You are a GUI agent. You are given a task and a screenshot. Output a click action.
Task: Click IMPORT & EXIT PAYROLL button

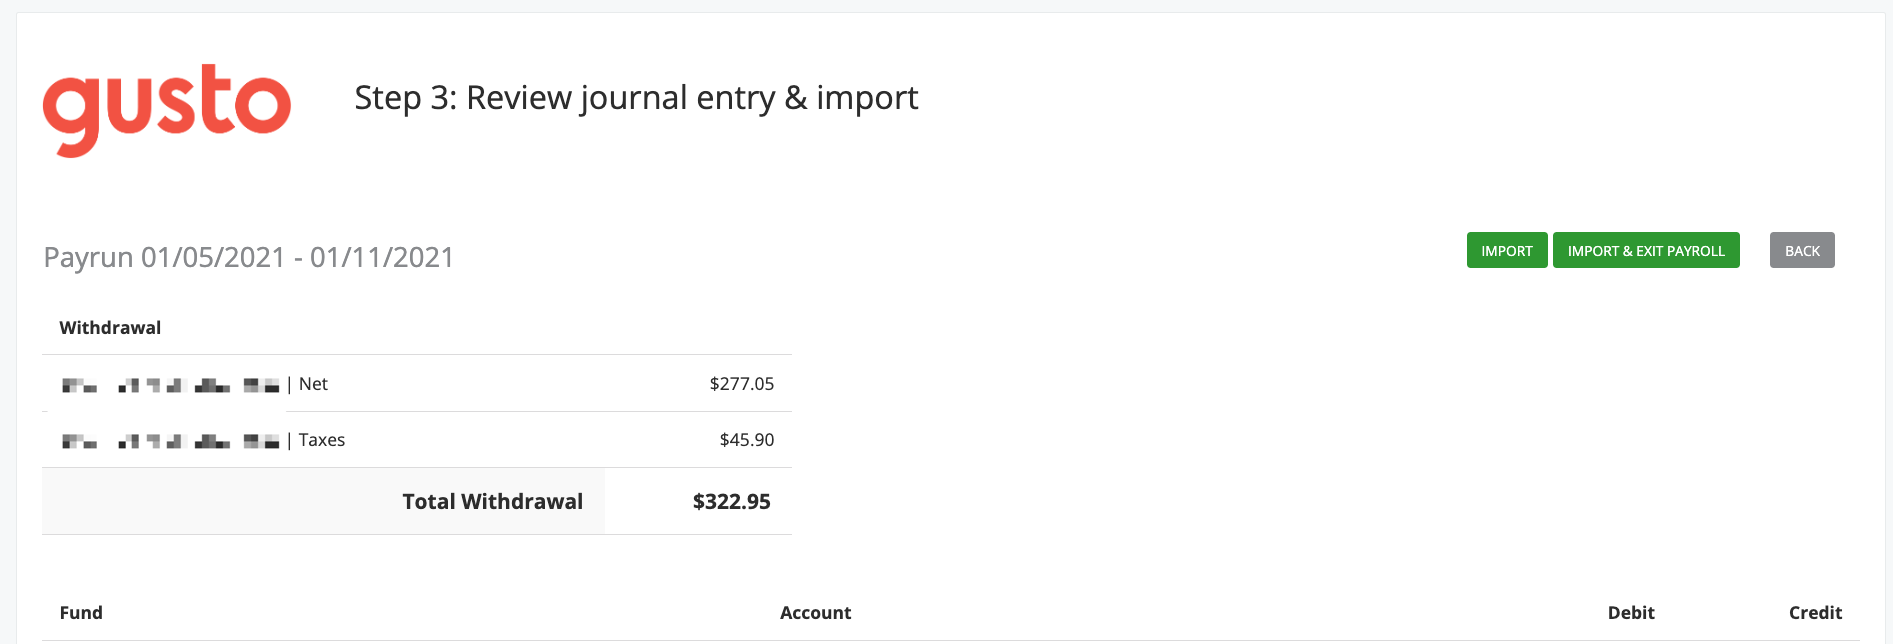coord(1646,250)
